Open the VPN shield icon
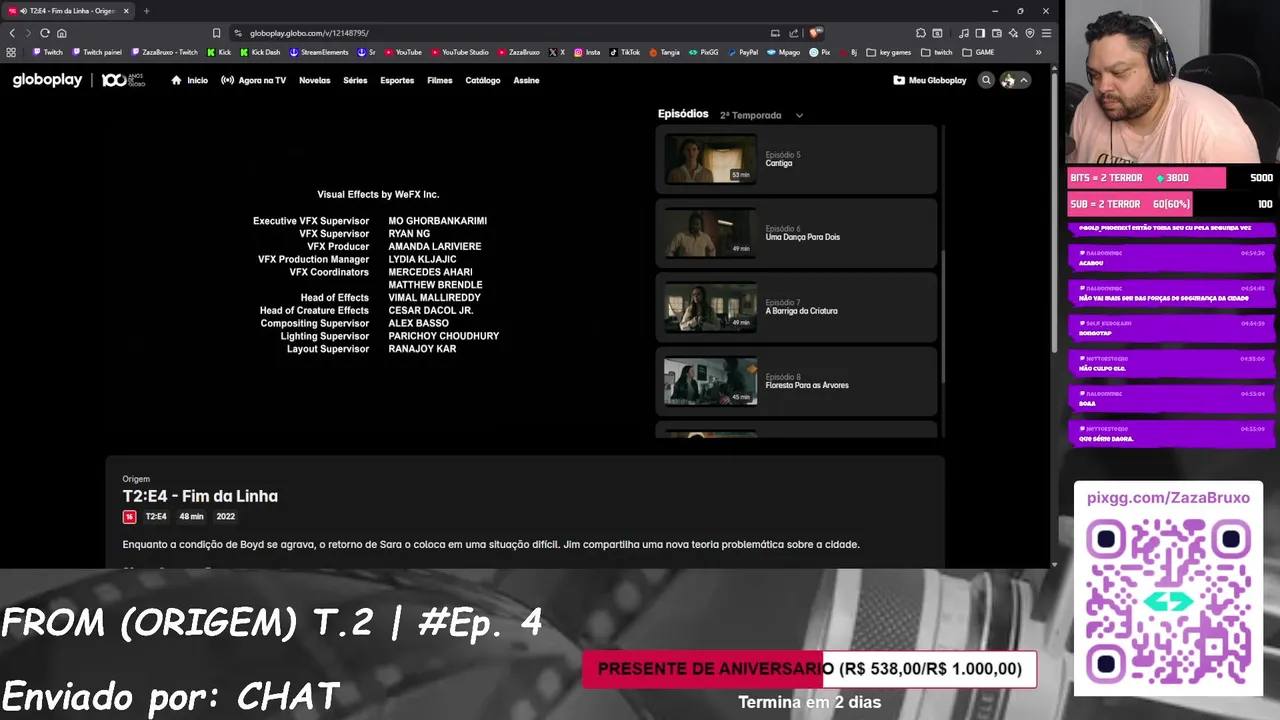 [1030, 33]
